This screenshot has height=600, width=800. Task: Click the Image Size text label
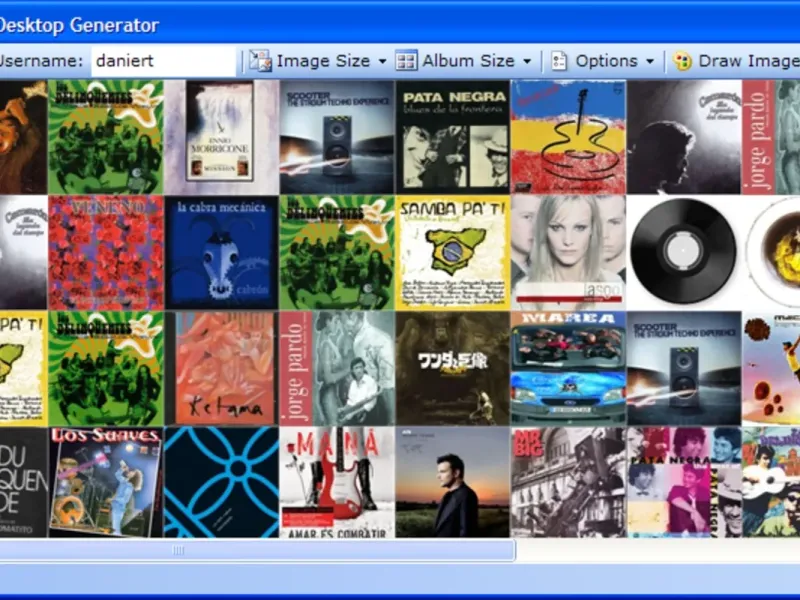(x=323, y=61)
